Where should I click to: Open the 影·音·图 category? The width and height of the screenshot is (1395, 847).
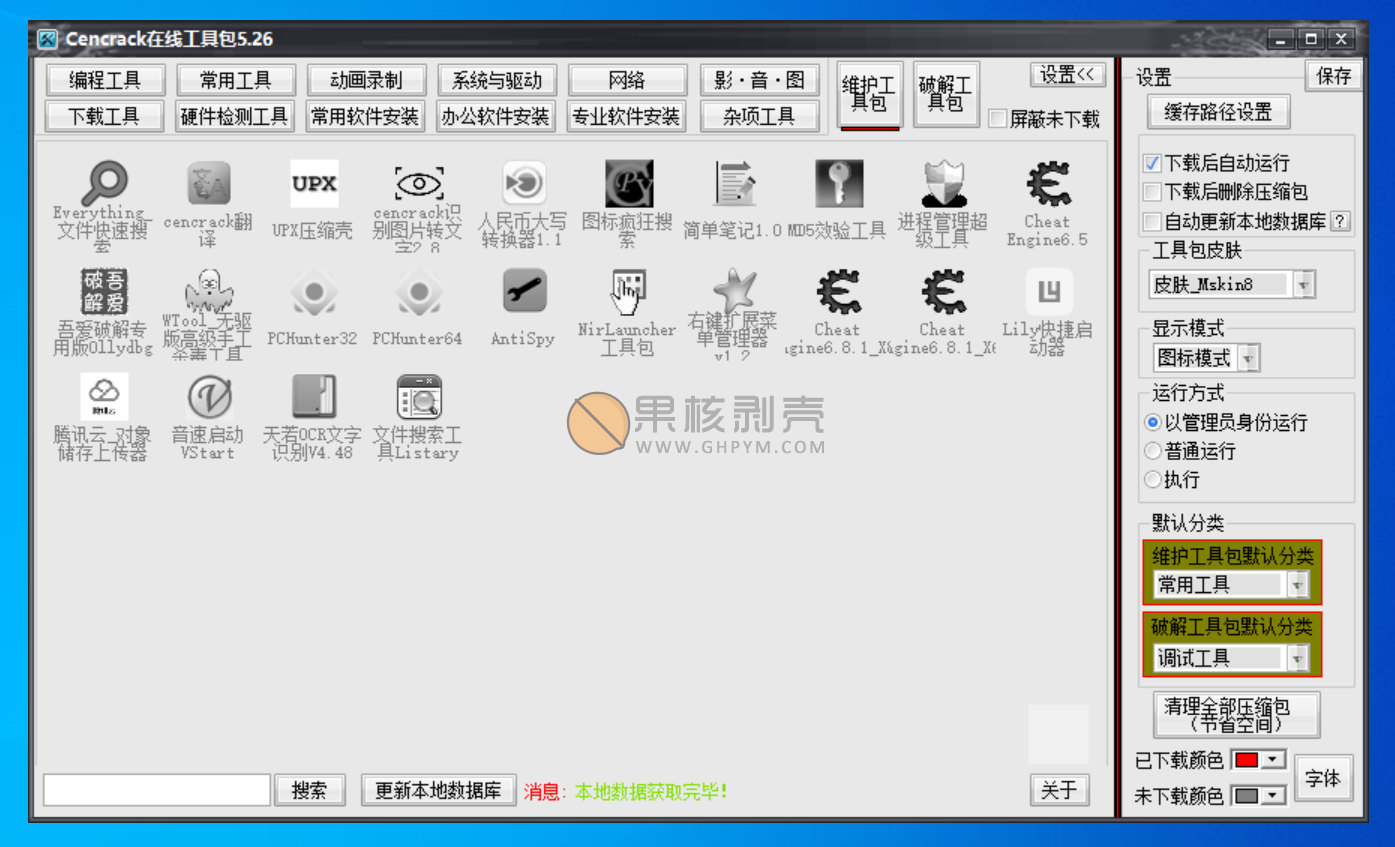[759, 80]
